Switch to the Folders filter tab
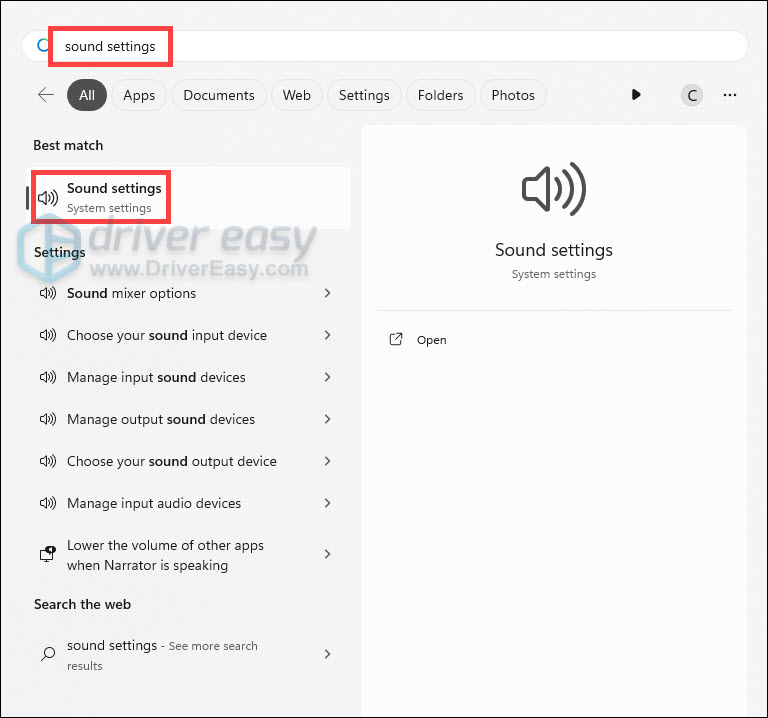The width and height of the screenshot is (768, 718). tap(440, 95)
